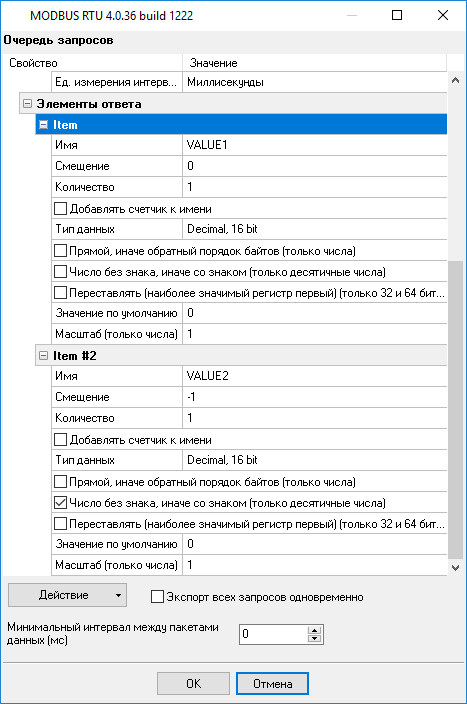
Task: Toggle 'Переставлять' checkbox under first Item
Action: coord(60,293)
